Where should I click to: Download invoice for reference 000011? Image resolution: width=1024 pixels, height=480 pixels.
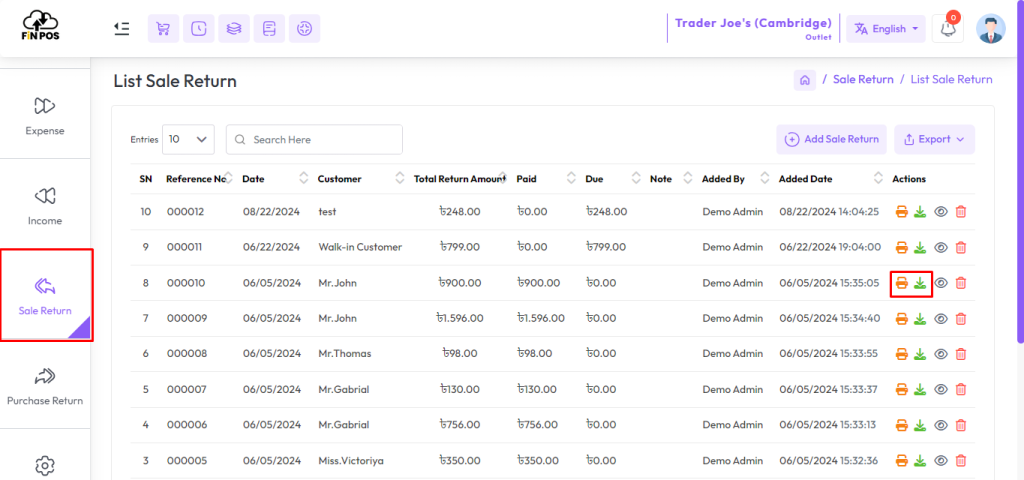click(x=920, y=248)
